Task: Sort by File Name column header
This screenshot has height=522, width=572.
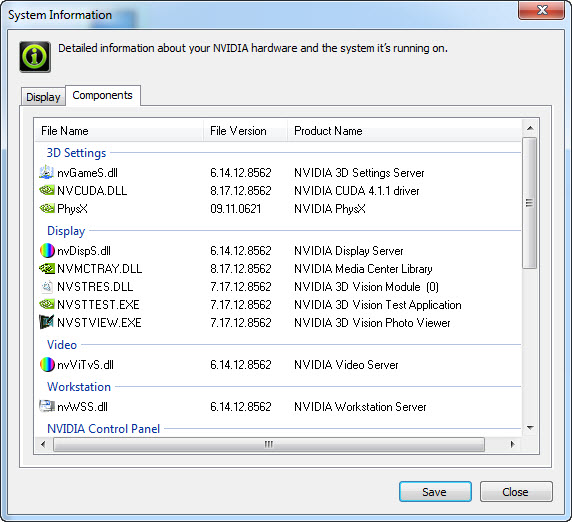Action: tap(119, 131)
